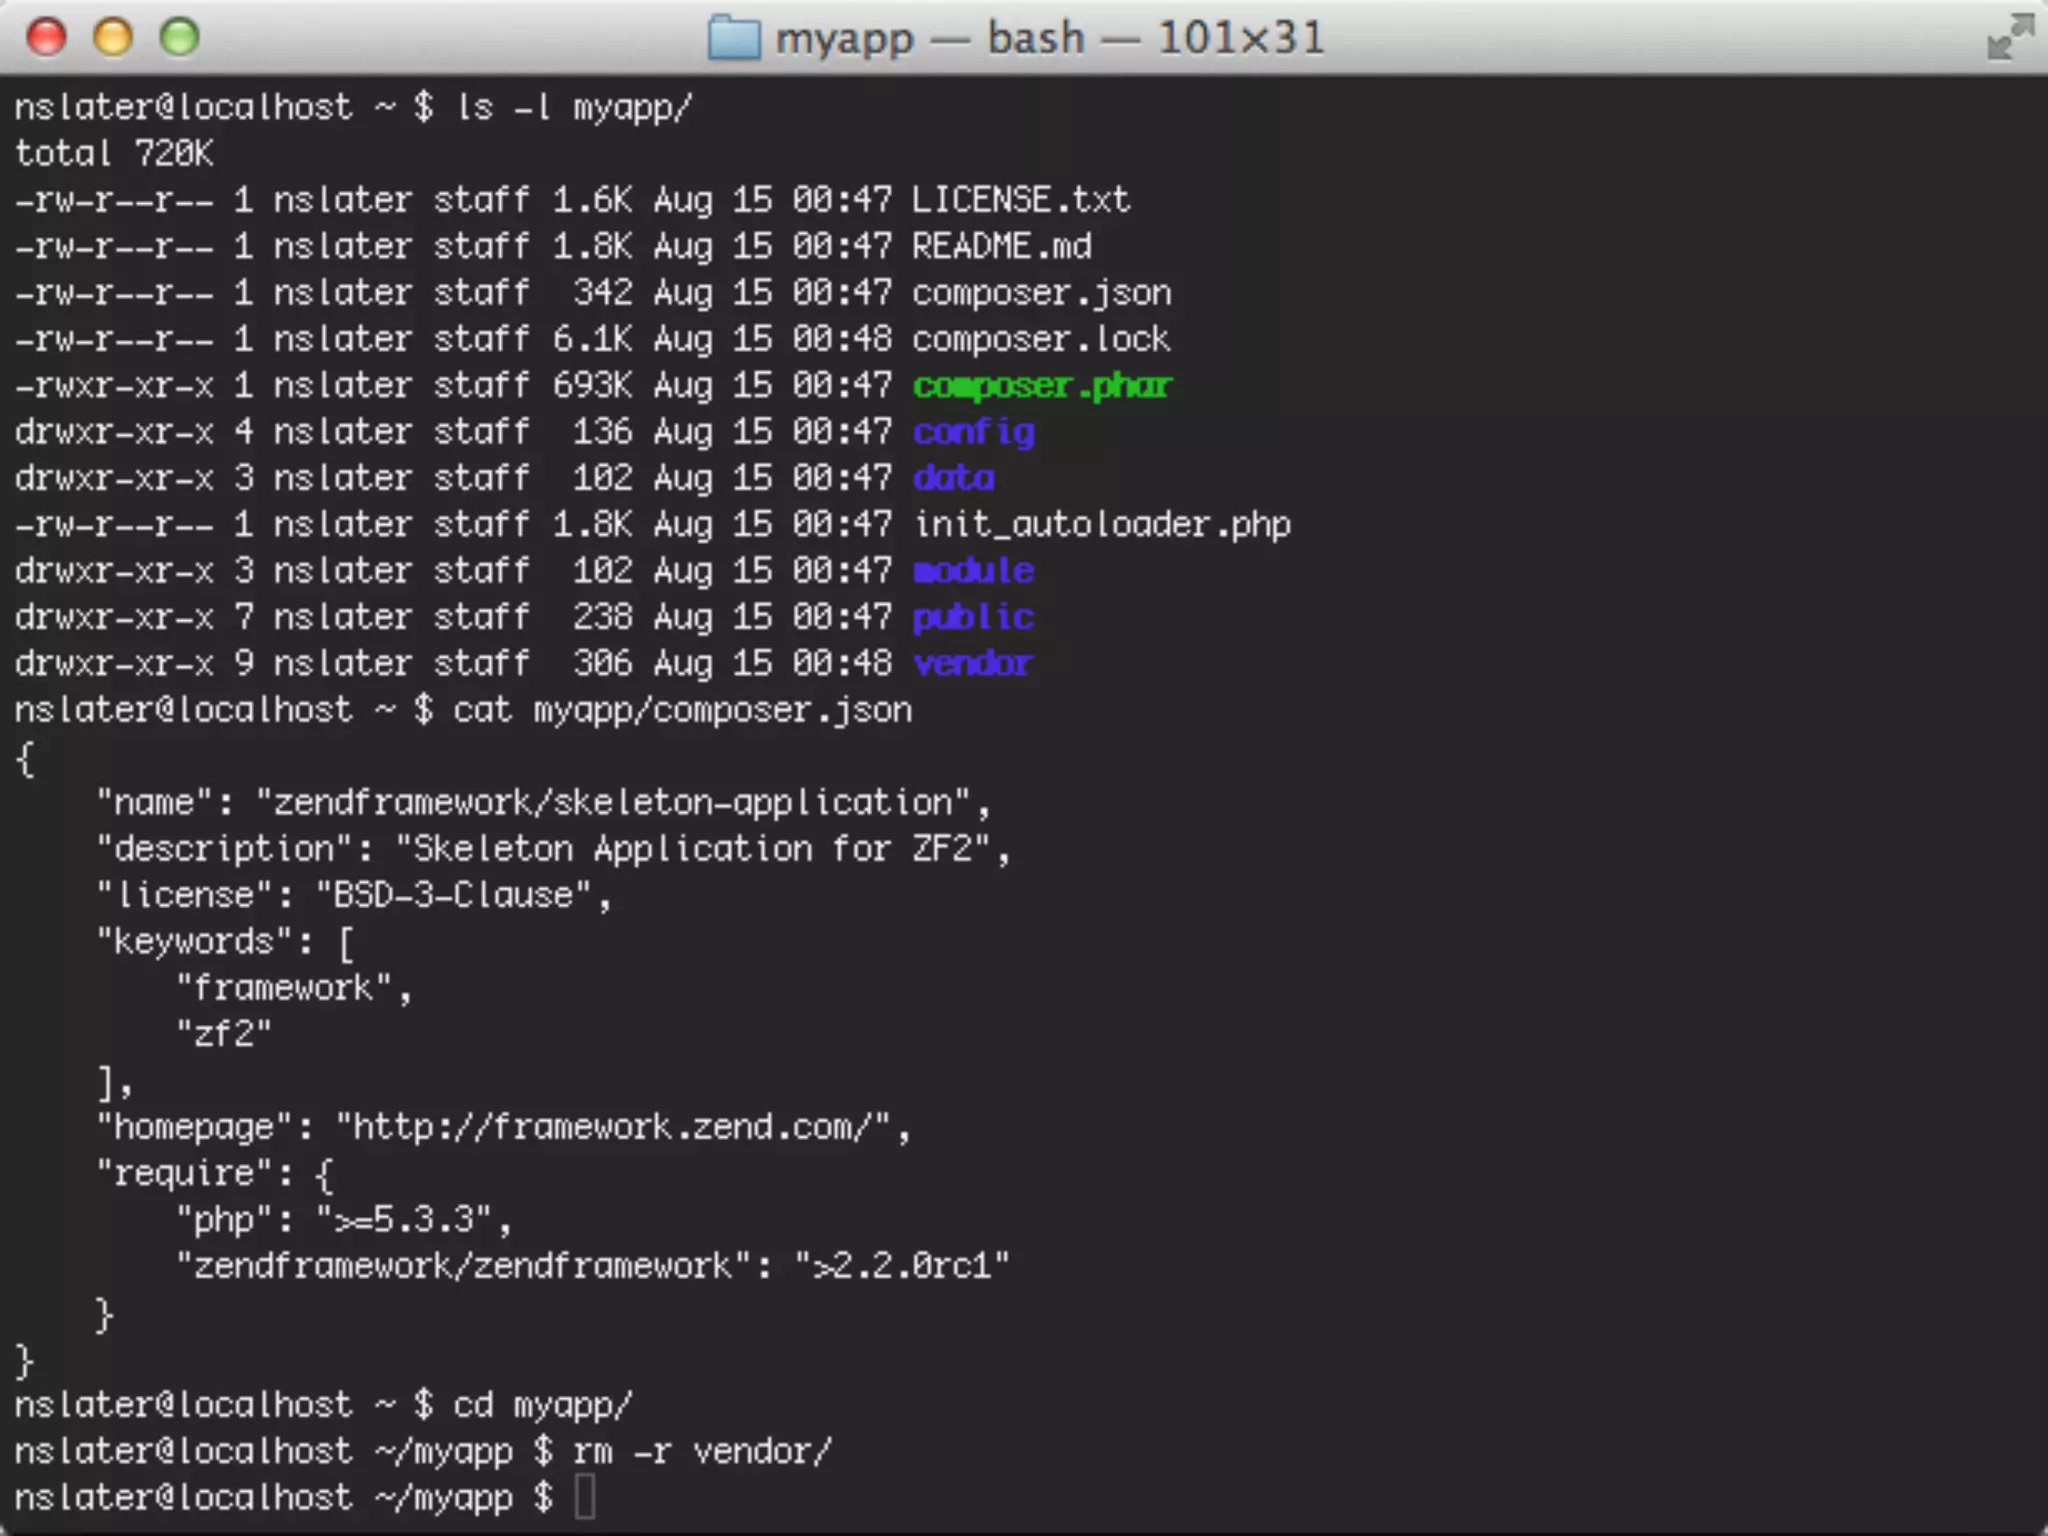This screenshot has width=2048, height=1536.
Task: Click the init_autoloader.php filename
Action: point(1102,525)
